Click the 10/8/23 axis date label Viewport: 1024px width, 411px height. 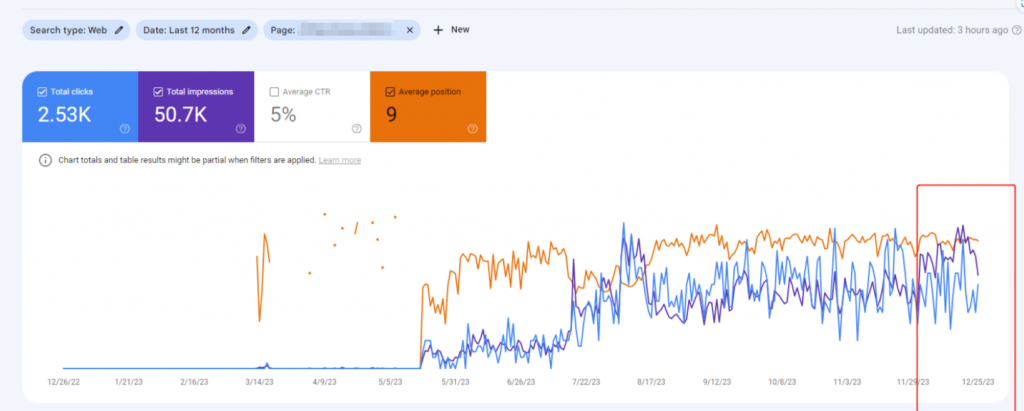click(x=783, y=382)
